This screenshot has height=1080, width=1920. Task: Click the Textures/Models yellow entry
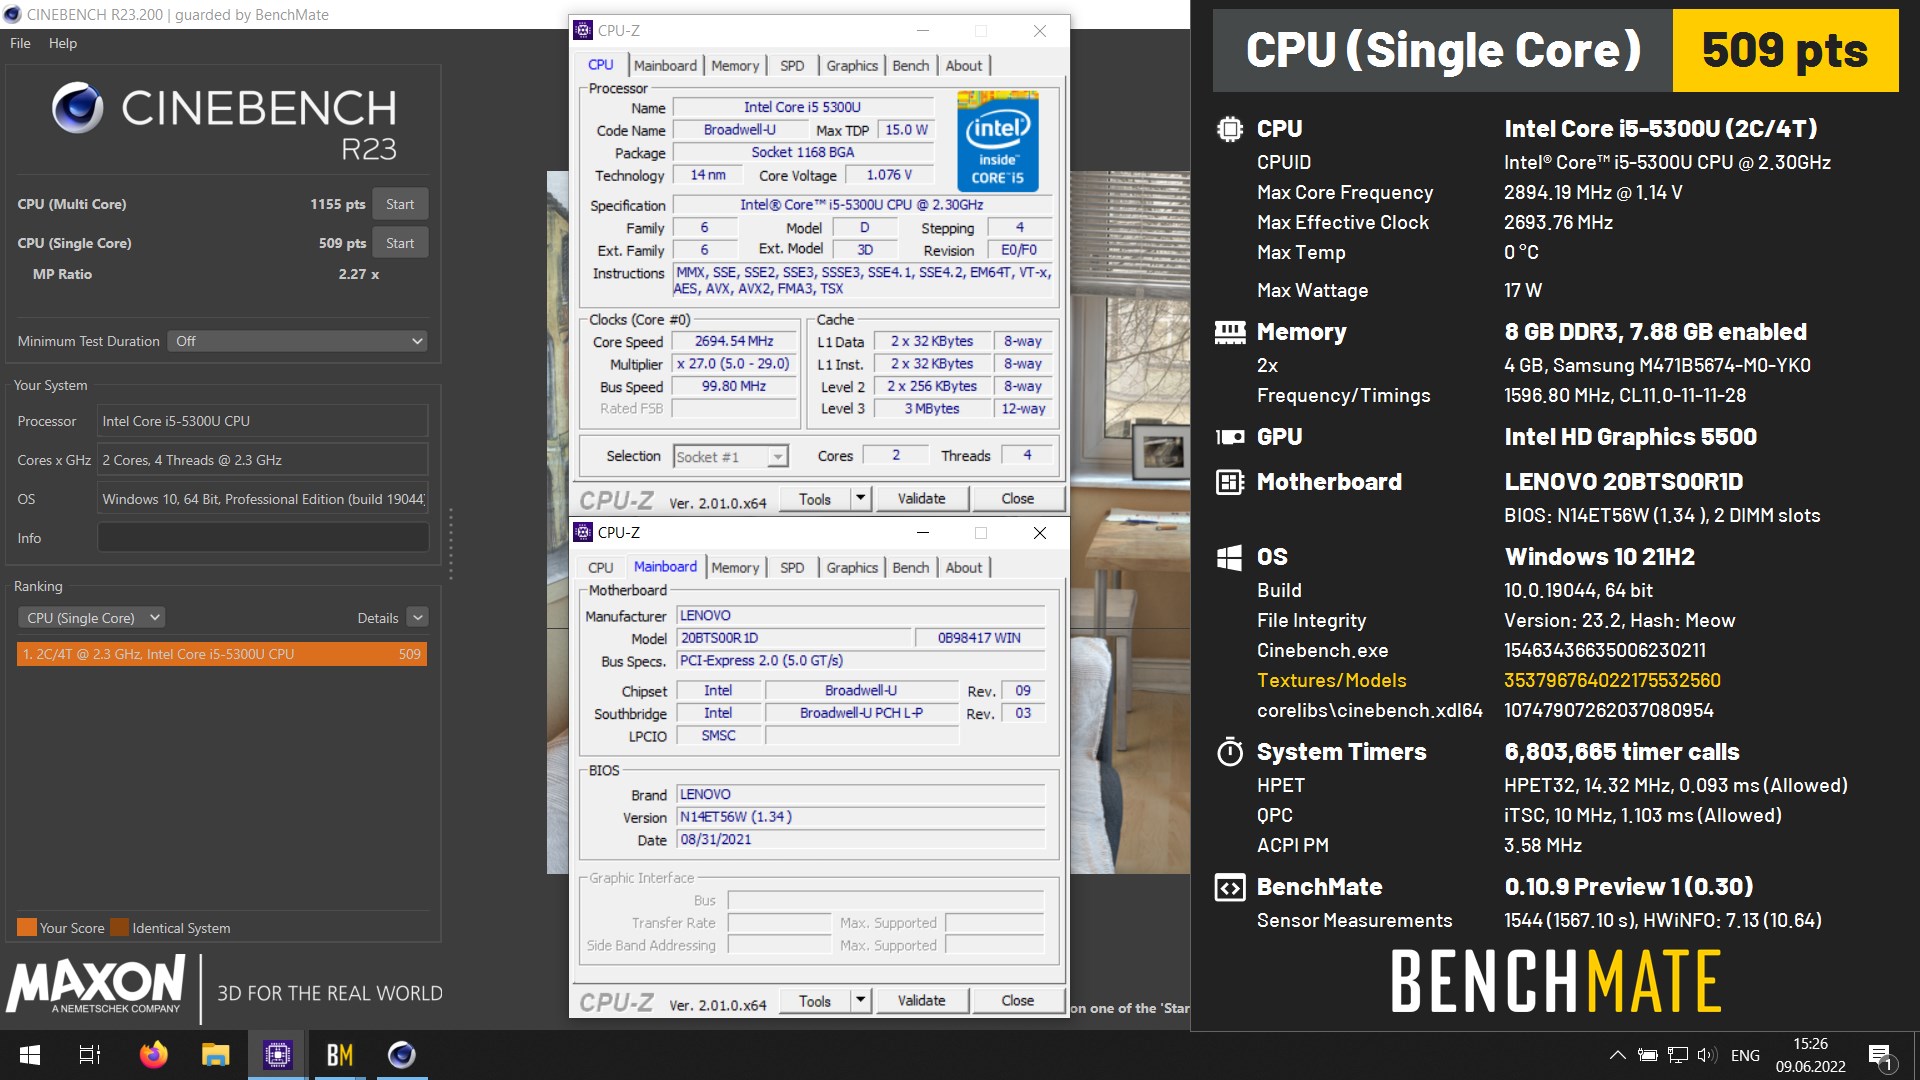(1332, 680)
